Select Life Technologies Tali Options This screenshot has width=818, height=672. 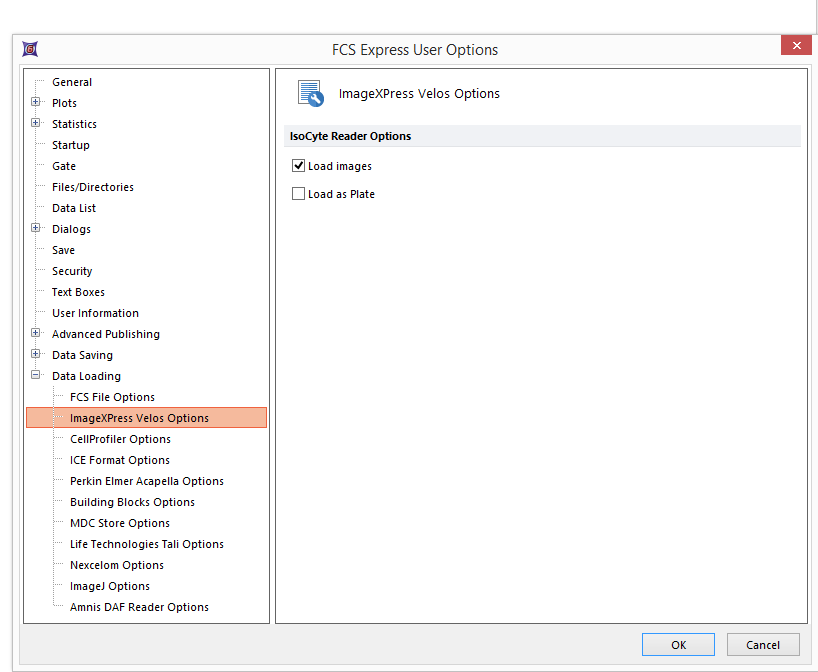pyautogui.click(x=146, y=544)
